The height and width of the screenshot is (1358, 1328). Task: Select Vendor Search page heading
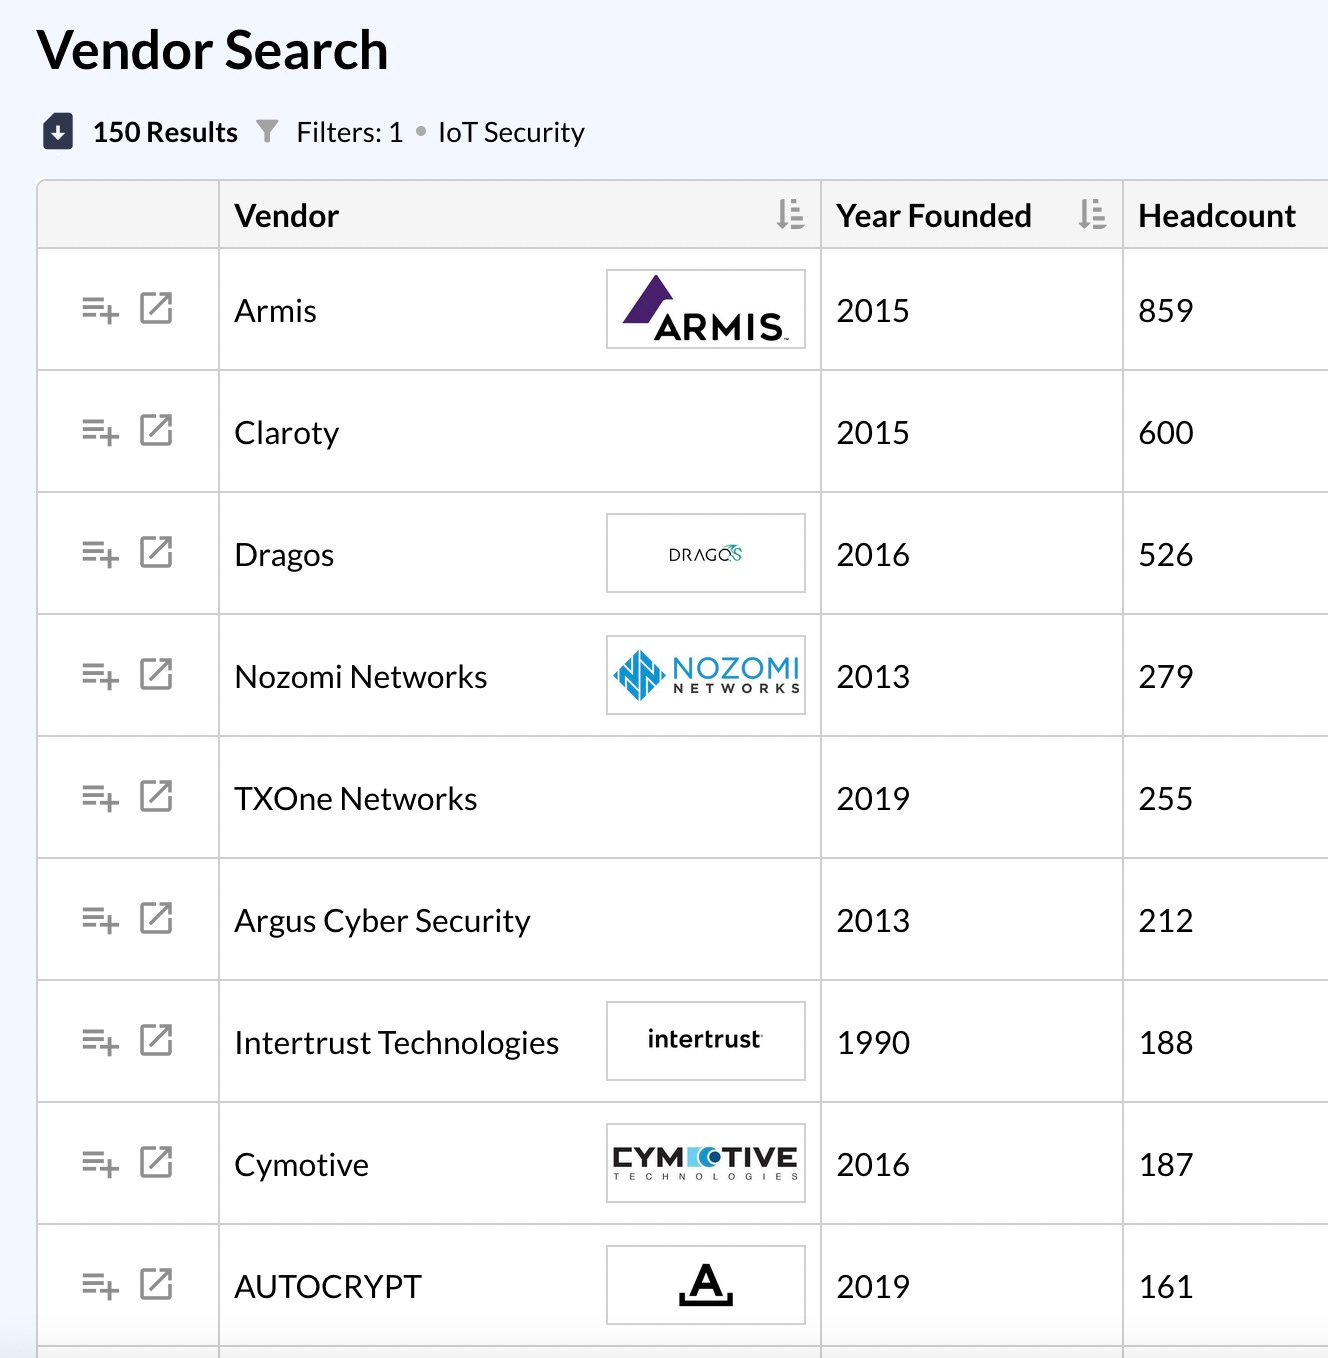click(x=212, y=50)
